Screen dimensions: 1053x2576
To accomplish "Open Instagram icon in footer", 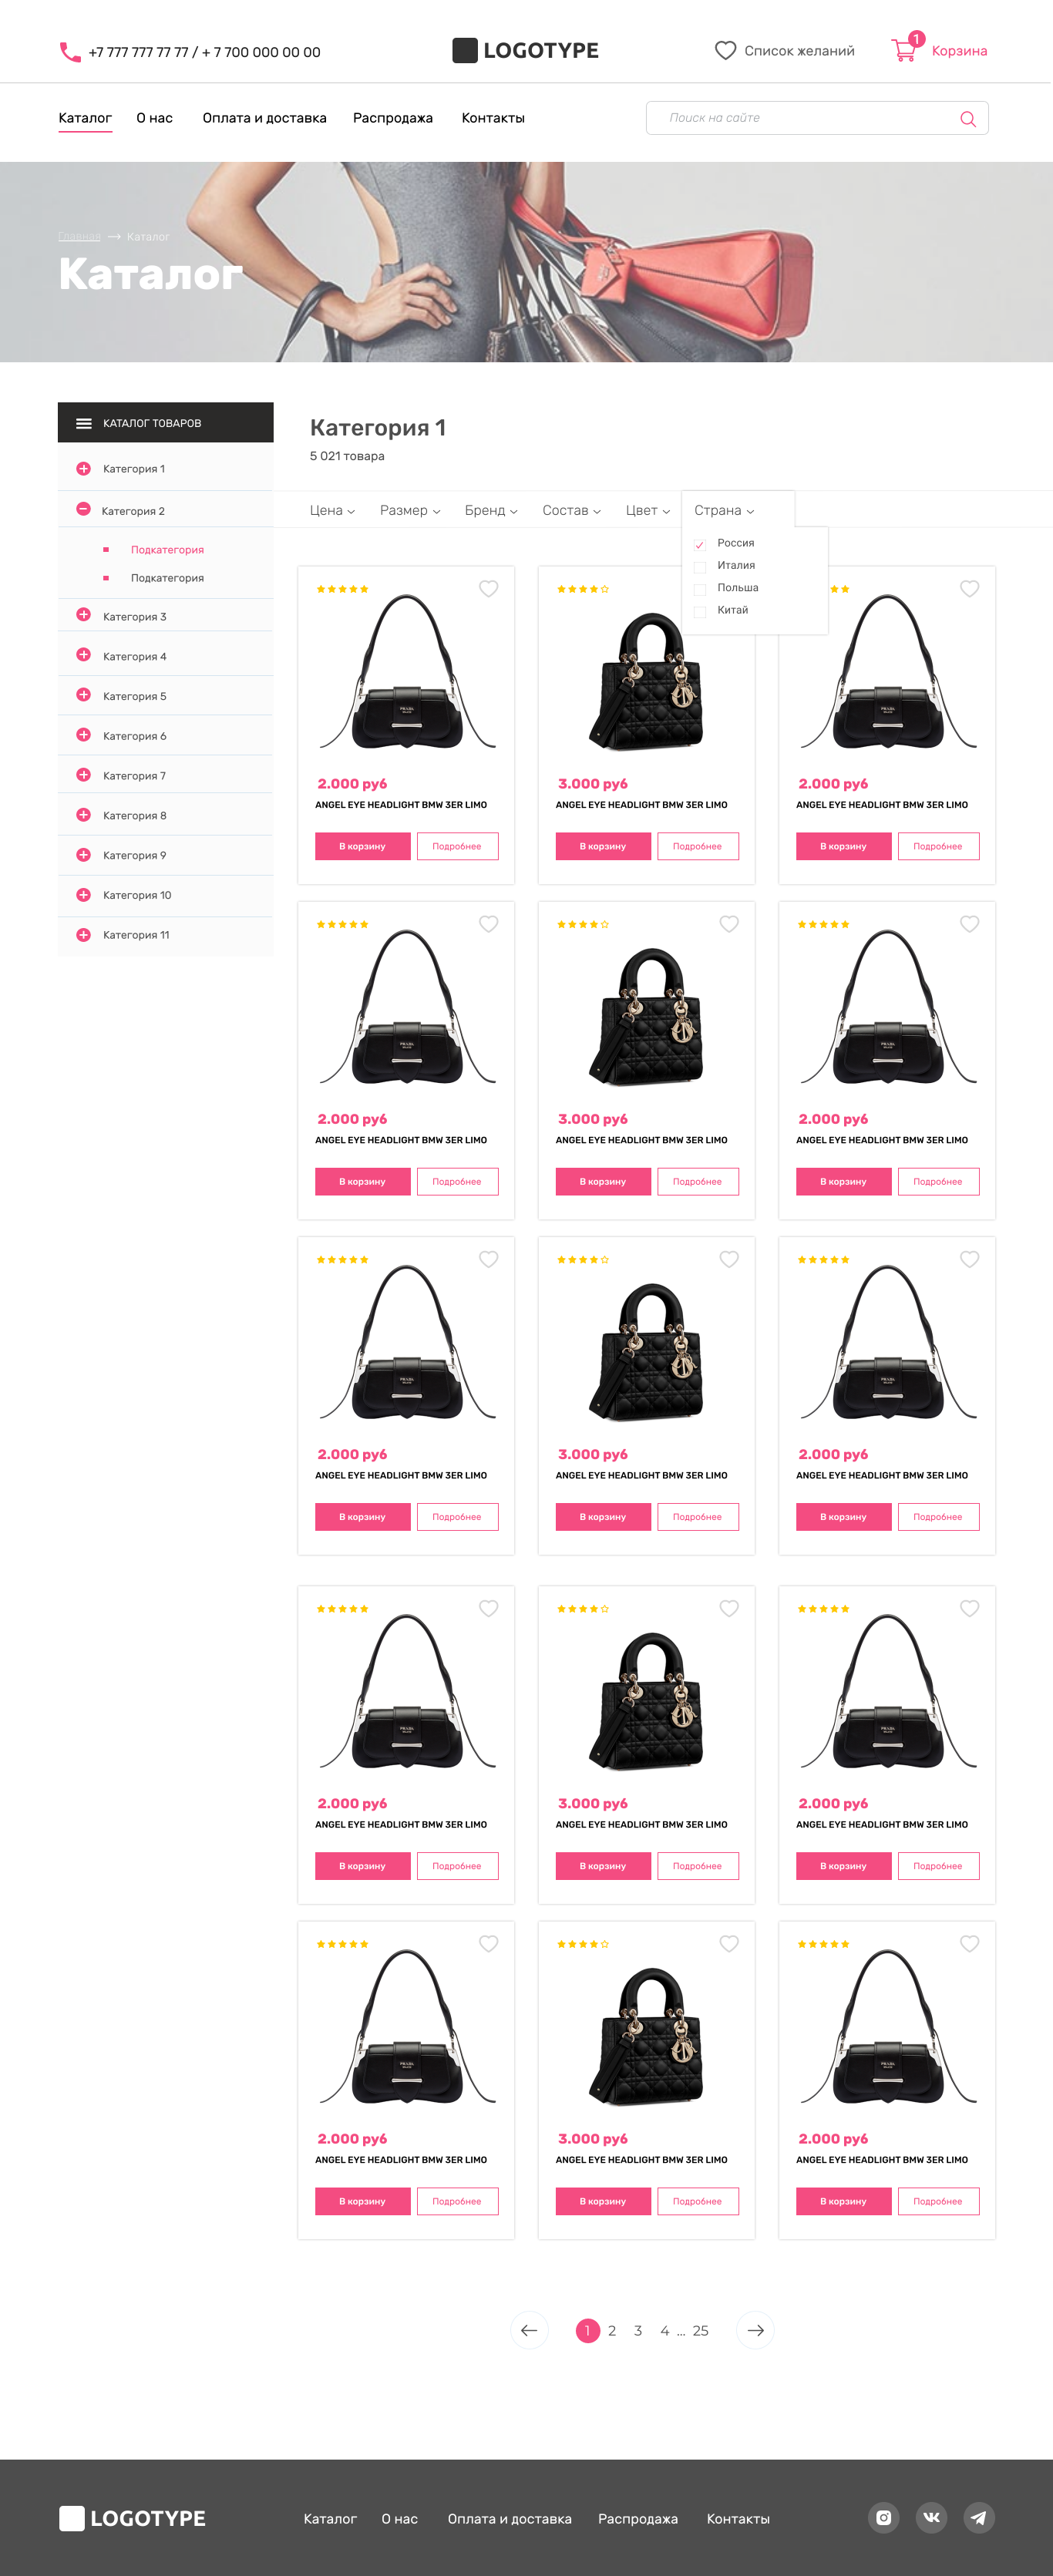I will pyautogui.click(x=883, y=2517).
